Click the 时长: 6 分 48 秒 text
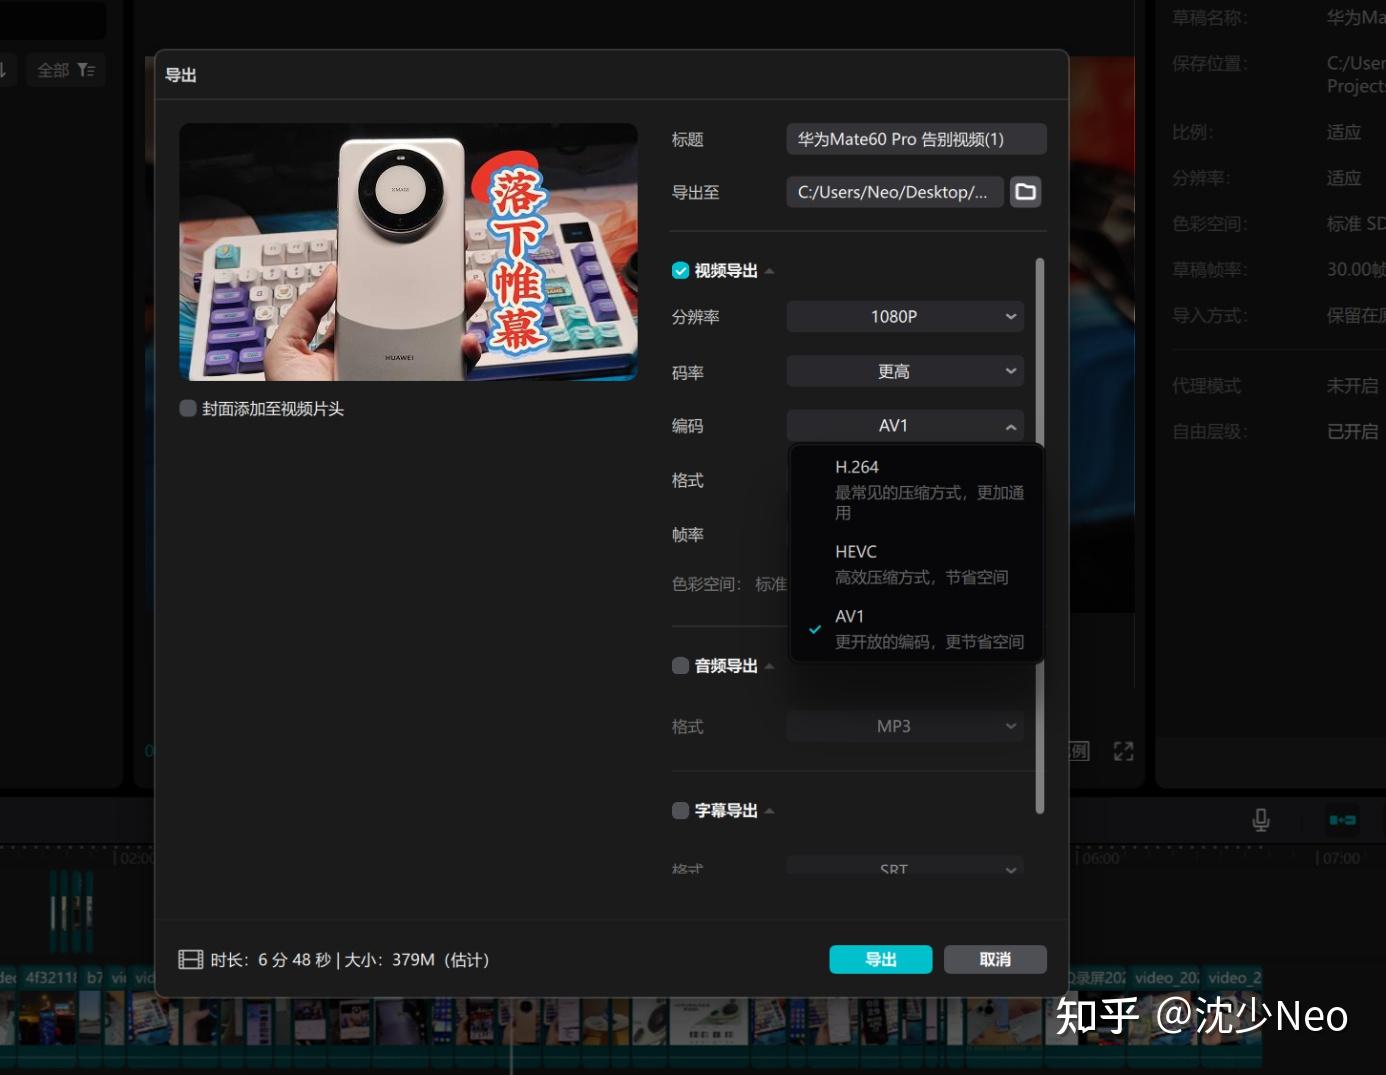Image resolution: width=1386 pixels, height=1075 pixels. coord(271,960)
